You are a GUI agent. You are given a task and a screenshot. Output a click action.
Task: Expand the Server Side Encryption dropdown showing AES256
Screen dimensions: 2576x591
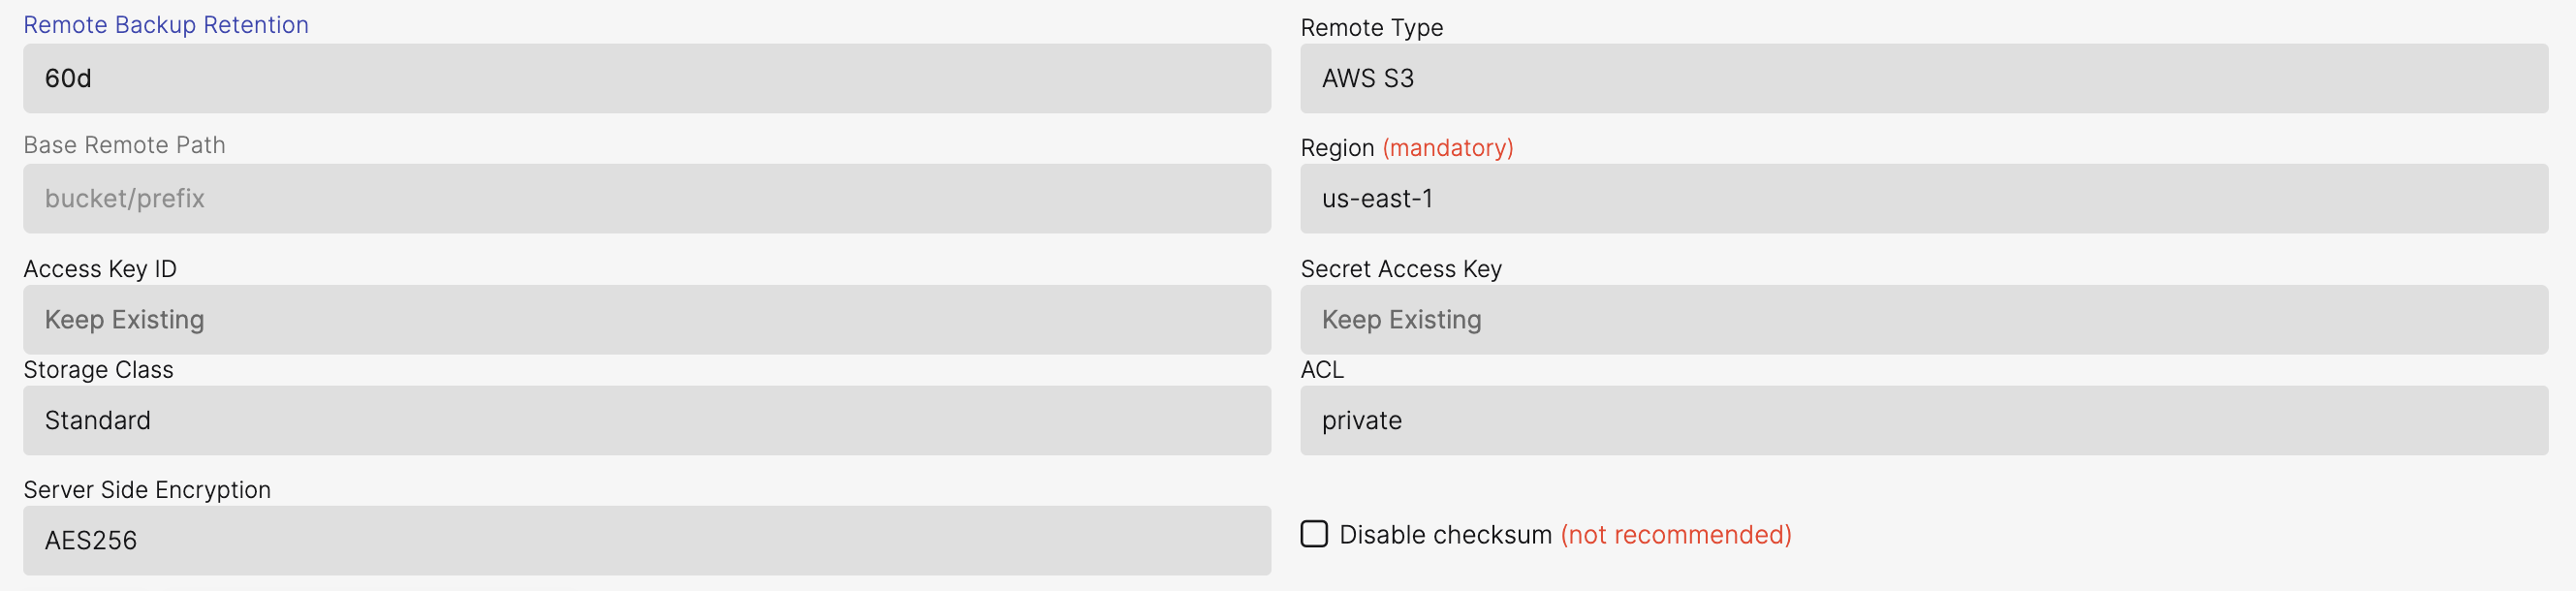pos(646,541)
